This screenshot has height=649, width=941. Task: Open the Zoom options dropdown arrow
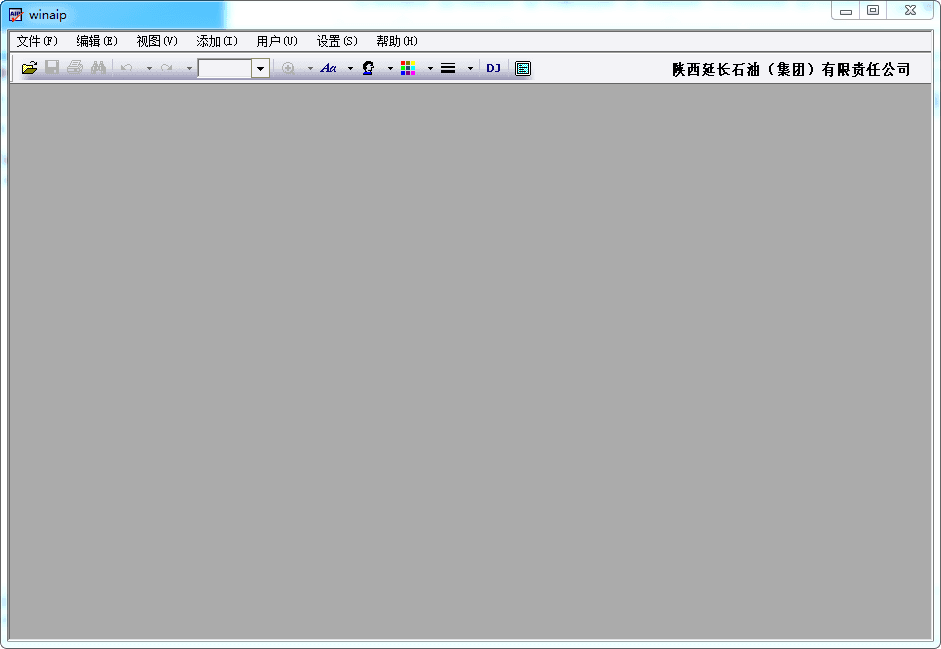point(310,68)
